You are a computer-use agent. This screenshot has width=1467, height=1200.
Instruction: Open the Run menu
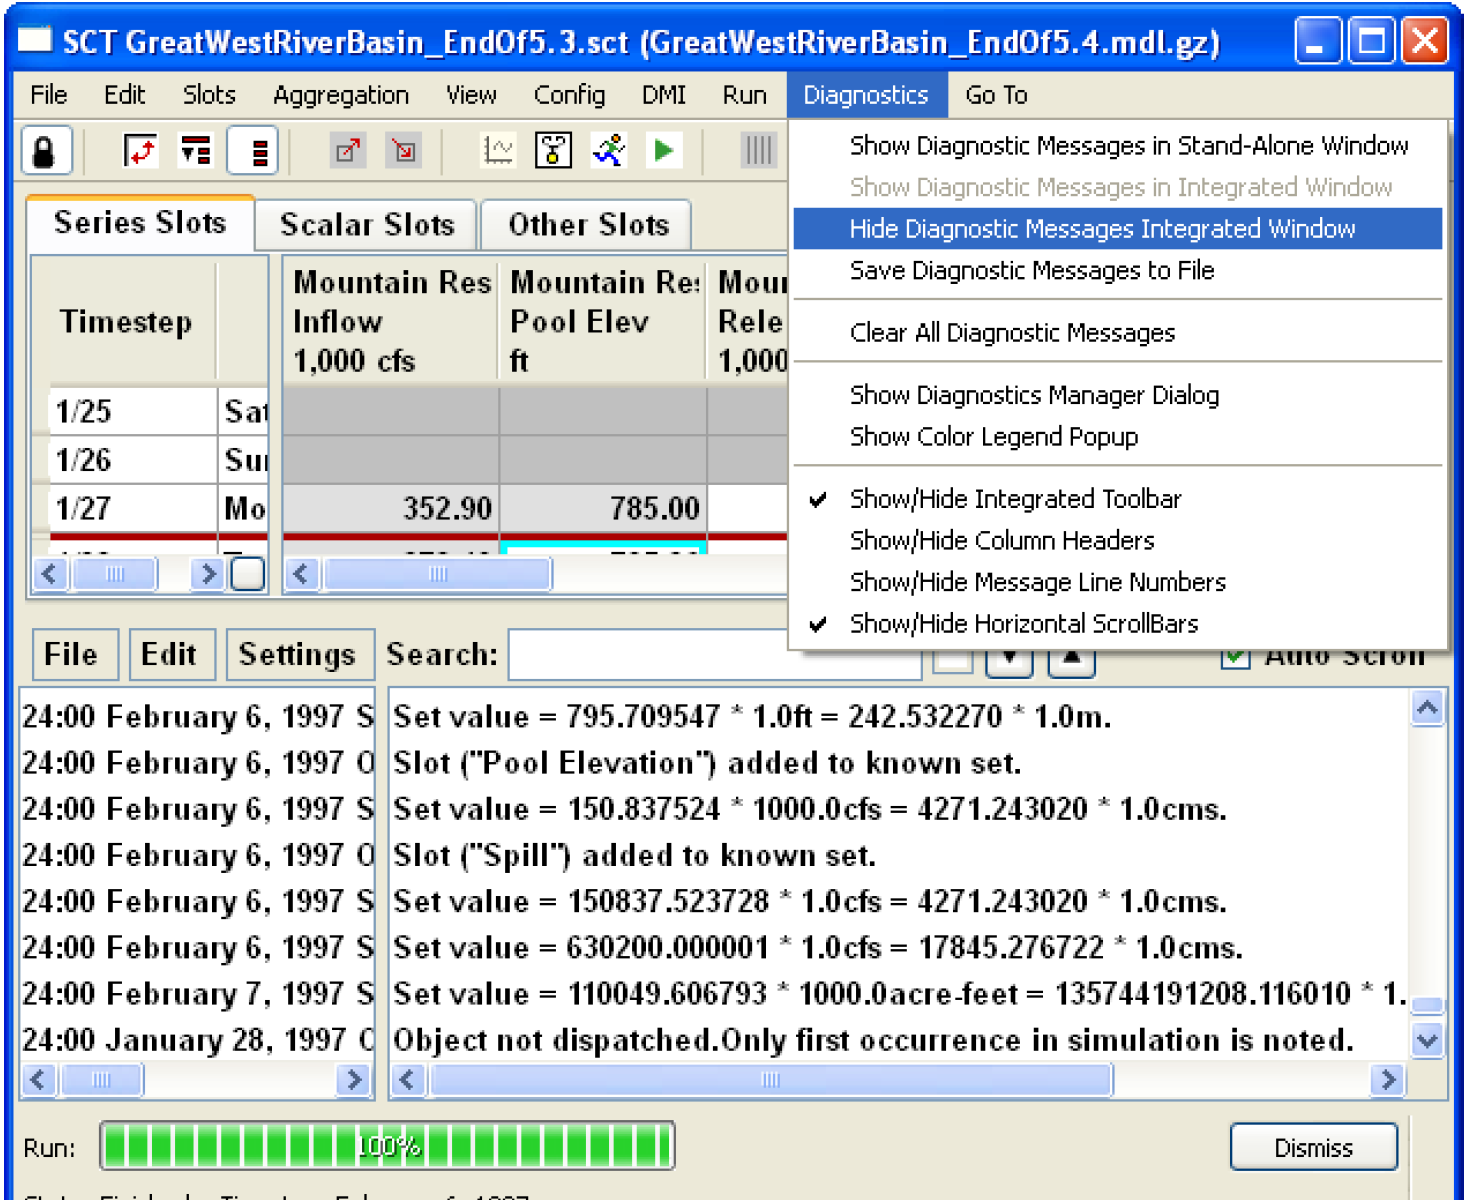[x=745, y=95]
